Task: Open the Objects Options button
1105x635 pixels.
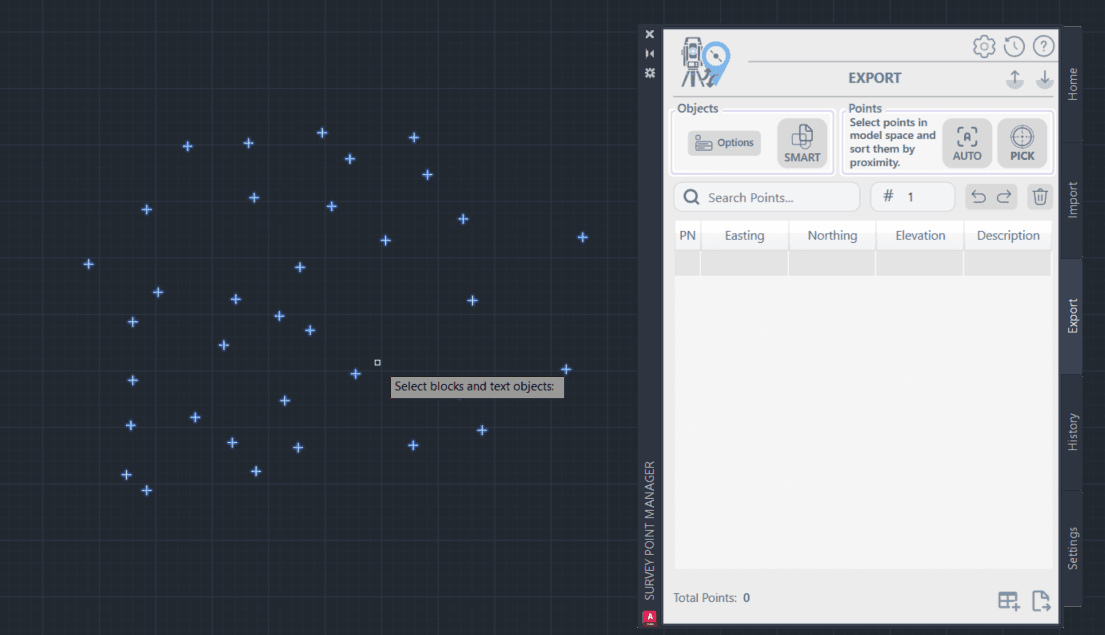Action: pyautogui.click(x=724, y=143)
